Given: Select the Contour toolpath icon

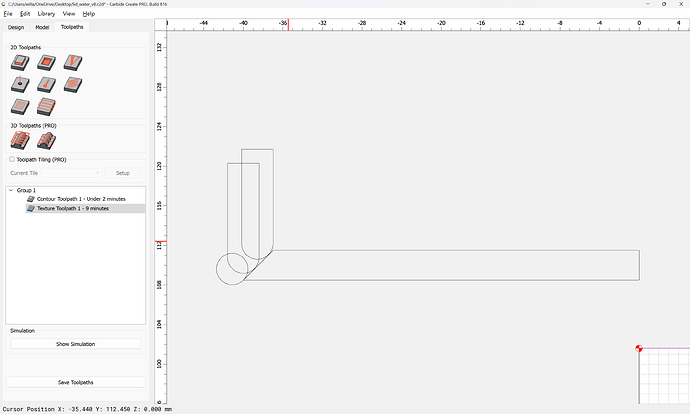Looking at the screenshot, I should [20, 62].
